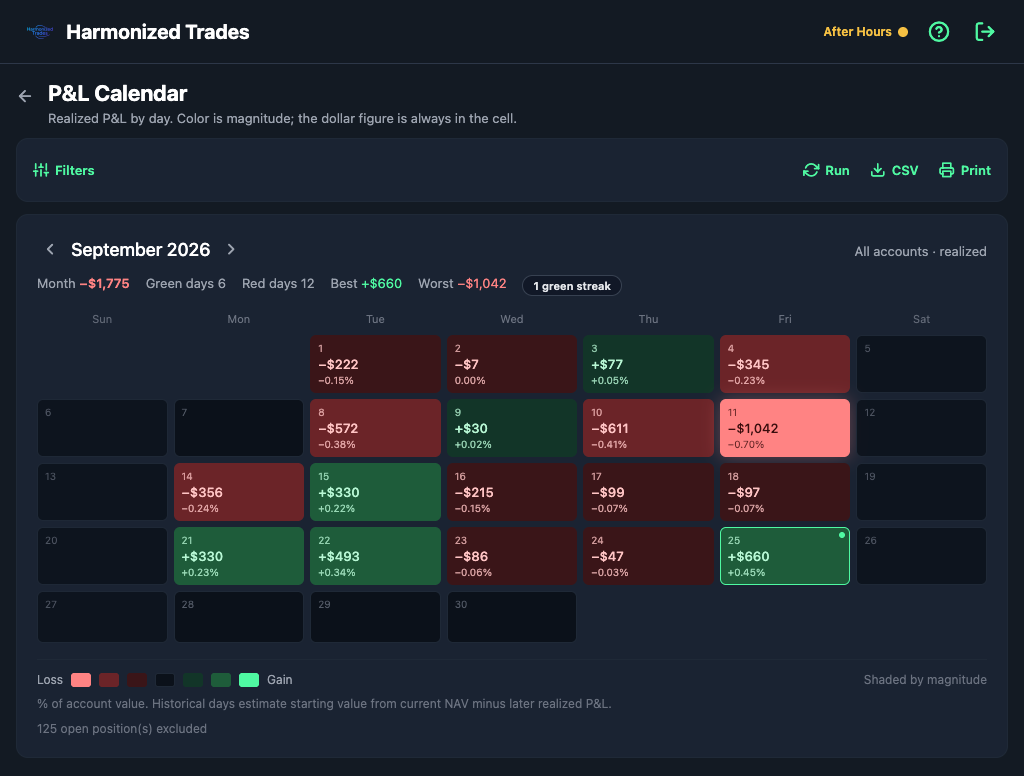Click the September 2026 month title
This screenshot has height=776, width=1024.
tap(140, 250)
